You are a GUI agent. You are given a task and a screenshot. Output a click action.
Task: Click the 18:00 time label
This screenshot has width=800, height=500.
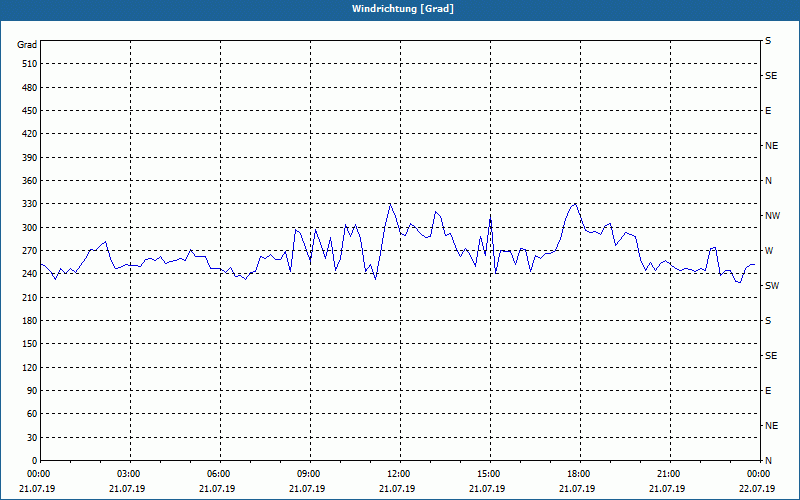[x=579, y=474]
